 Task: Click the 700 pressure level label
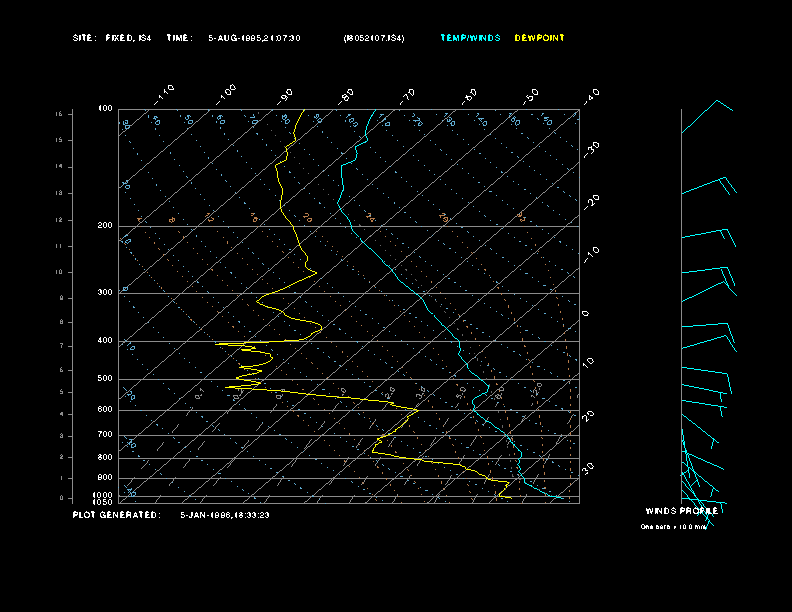[x=105, y=435]
